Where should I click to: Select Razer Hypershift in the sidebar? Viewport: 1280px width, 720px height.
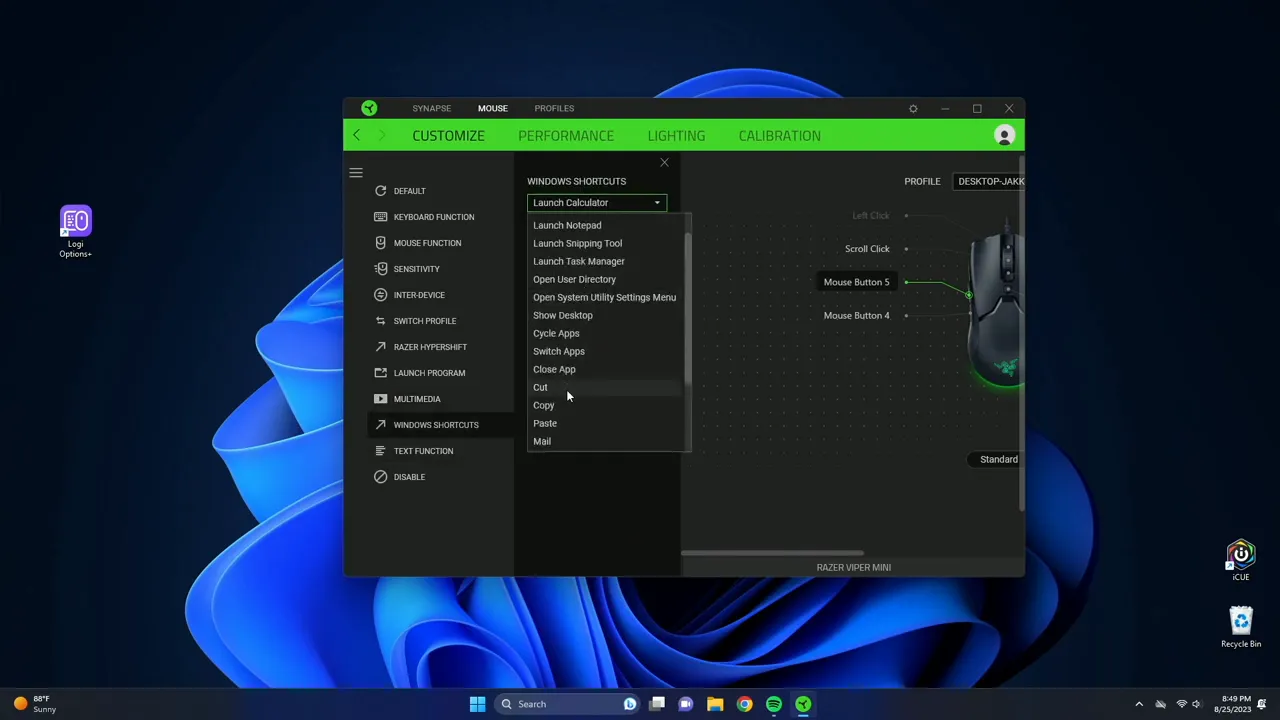430,346
